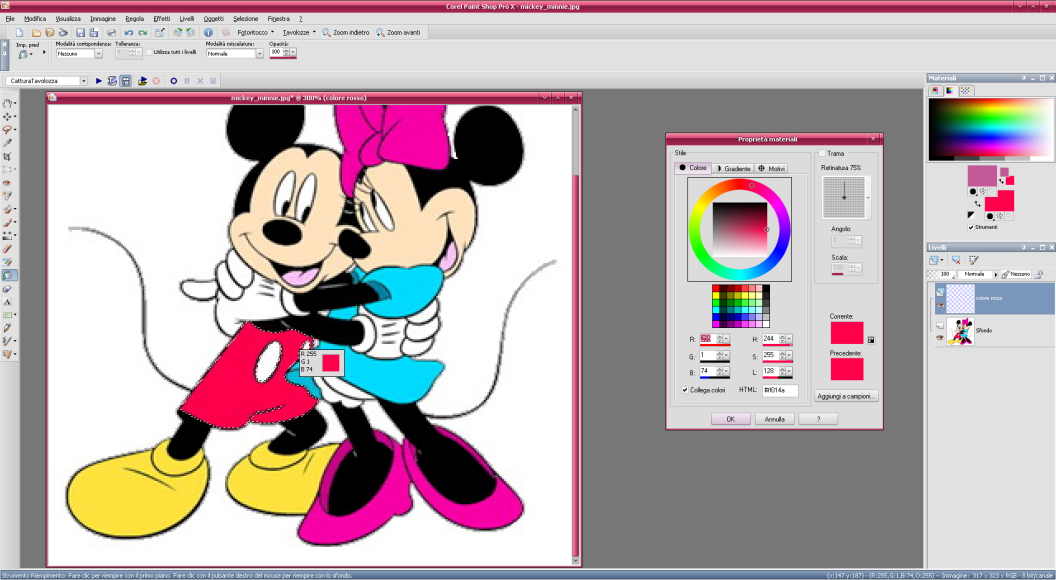Swap foreground and background materials arrow
The width and height of the screenshot is (1056, 580).
(x=977, y=204)
